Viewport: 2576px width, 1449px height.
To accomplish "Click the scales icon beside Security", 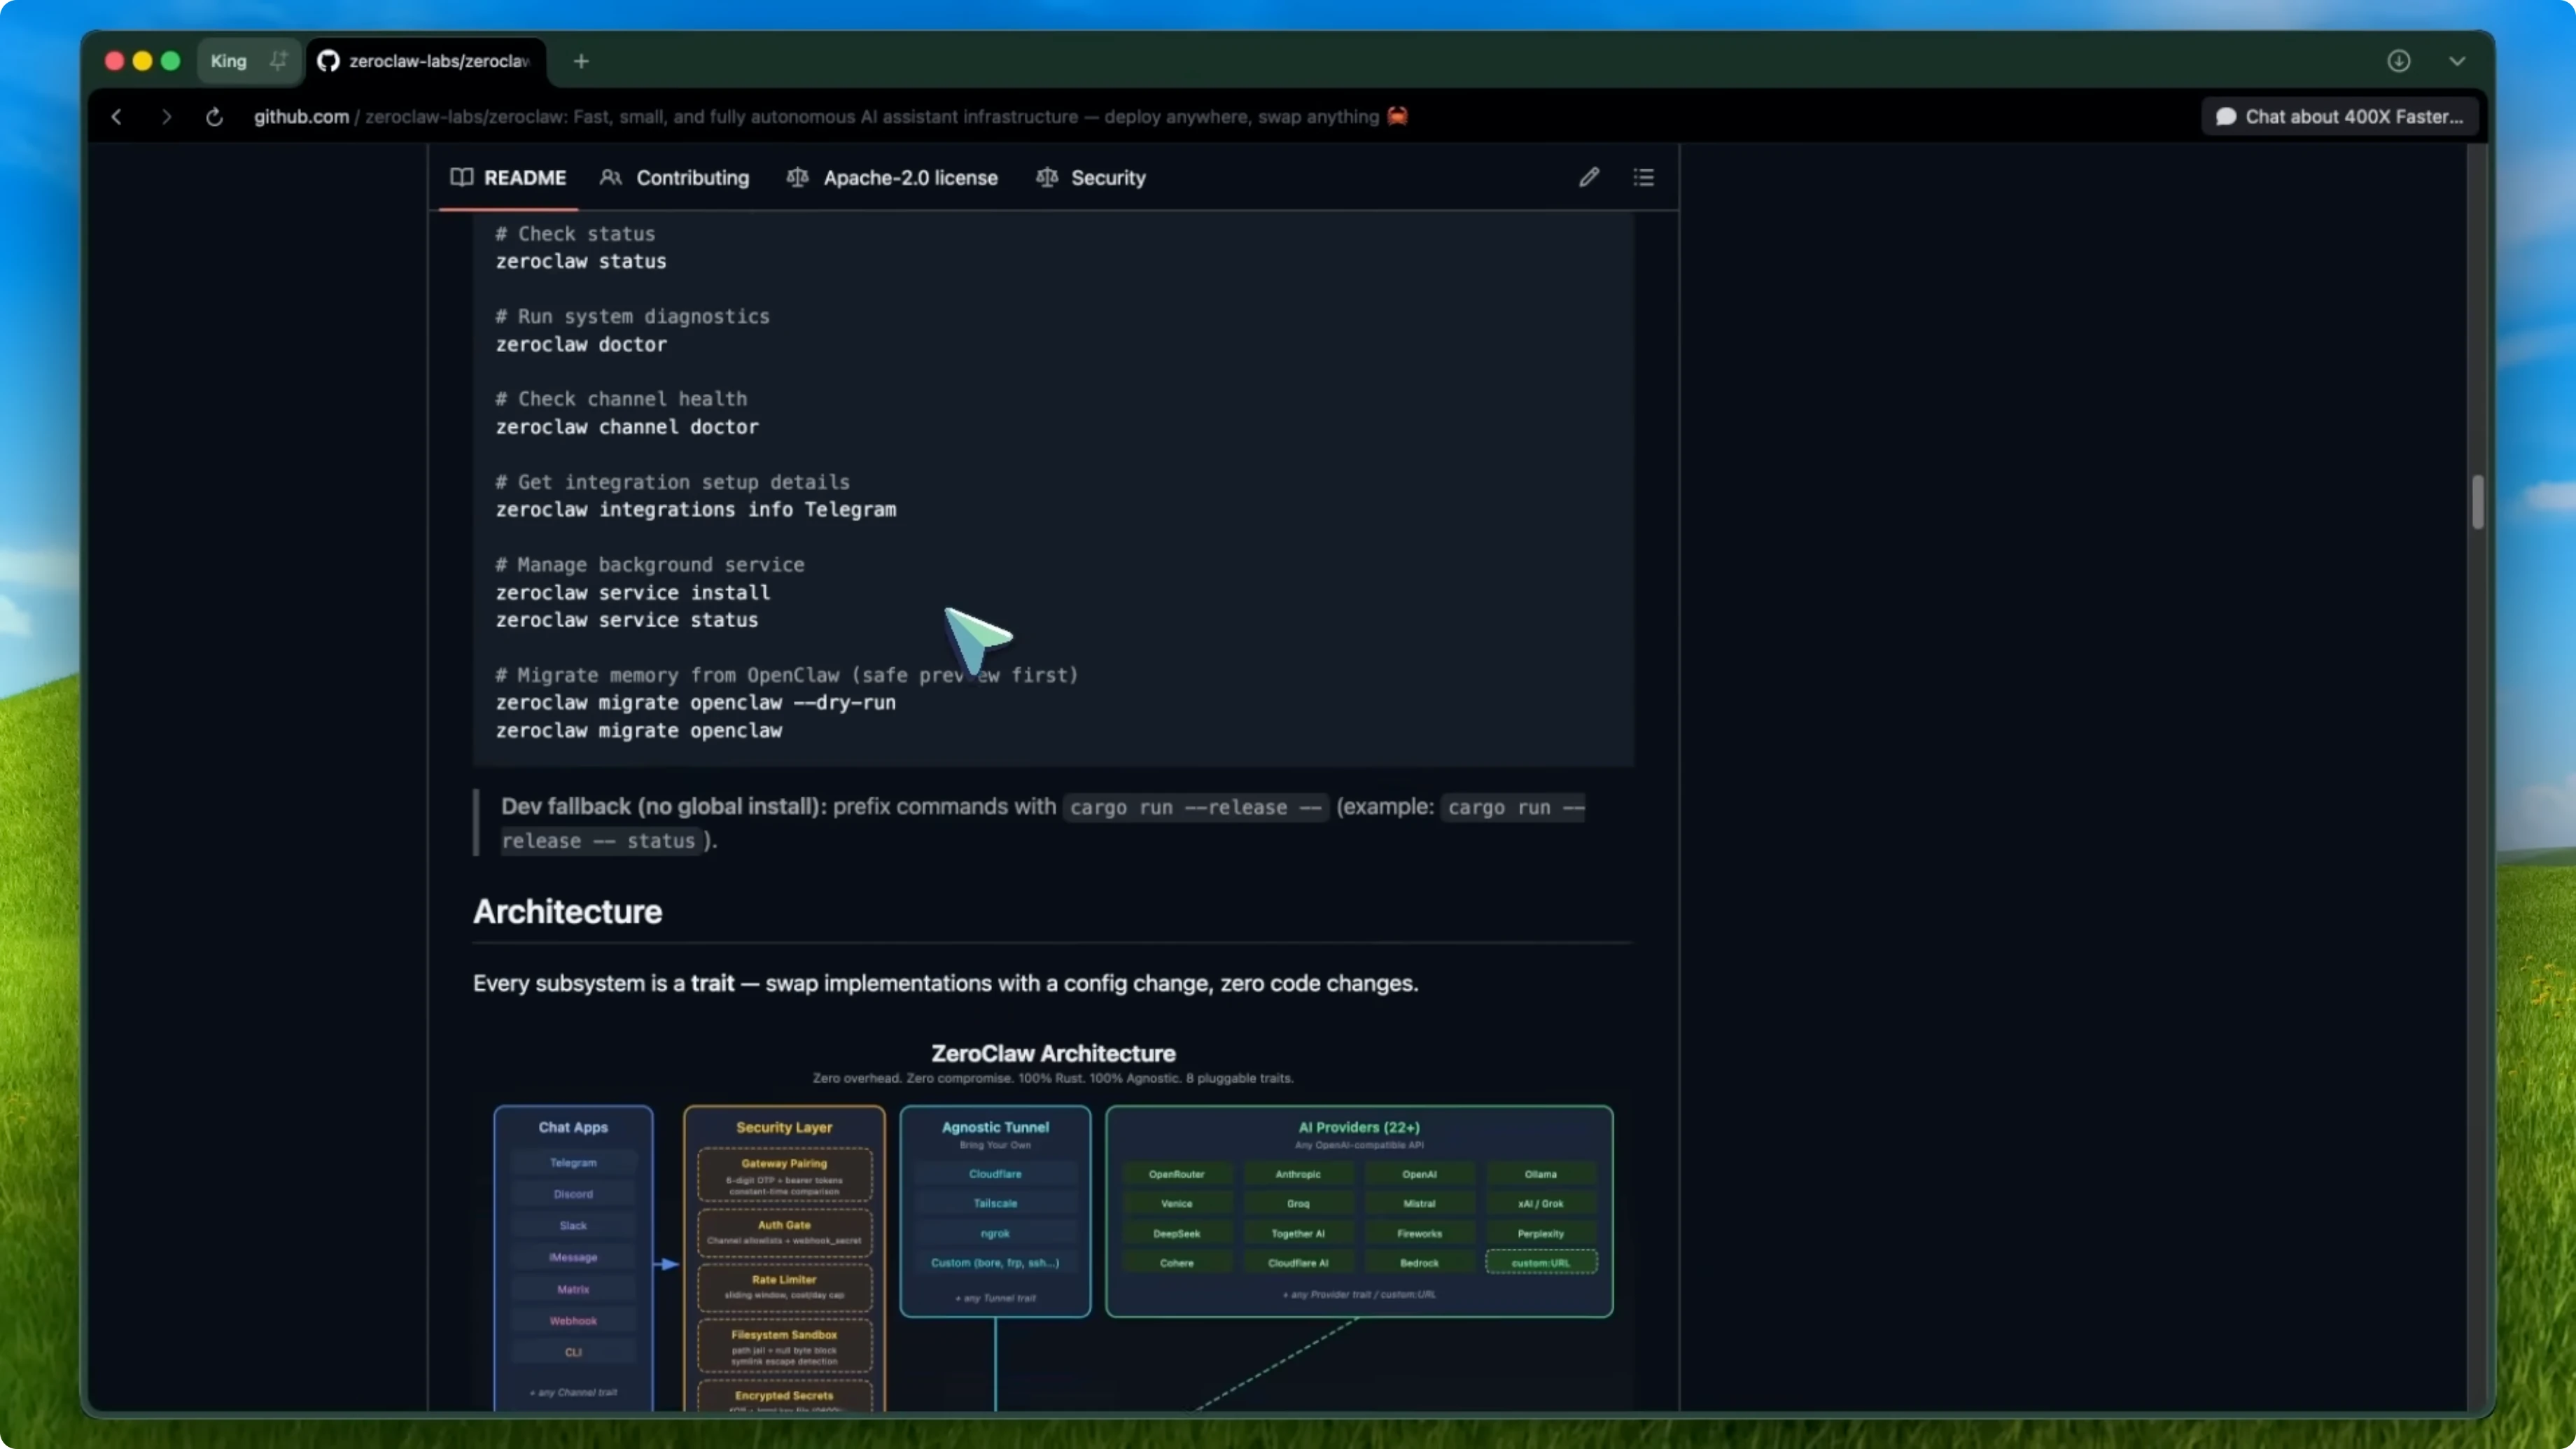I will tap(1046, 177).
